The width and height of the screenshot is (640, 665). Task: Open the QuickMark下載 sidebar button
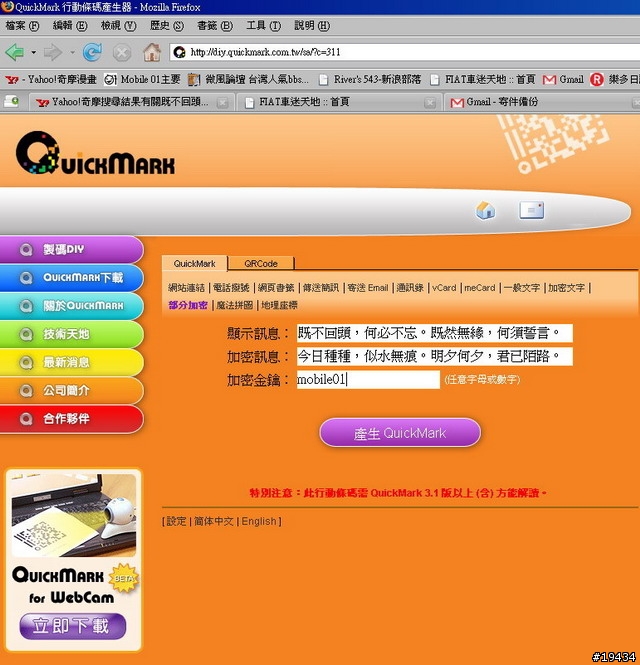click(71, 278)
